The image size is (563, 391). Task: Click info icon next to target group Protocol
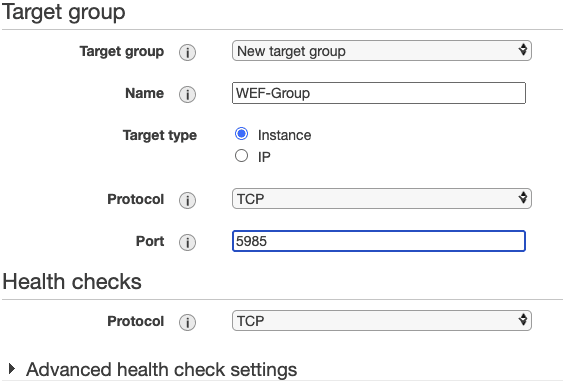(x=187, y=200)
